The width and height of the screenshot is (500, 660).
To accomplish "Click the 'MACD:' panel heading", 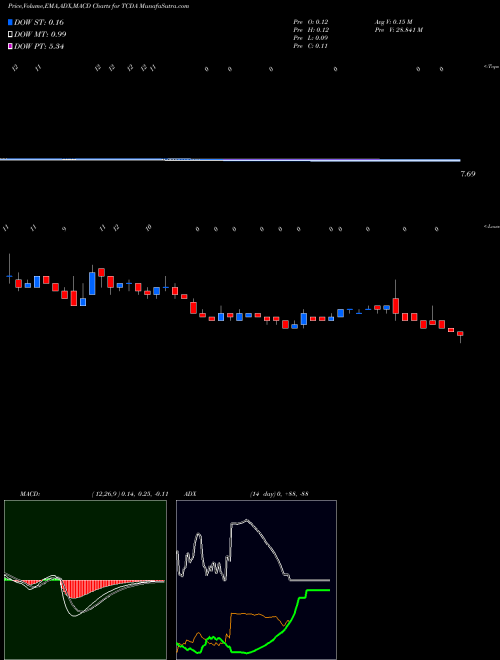I will tap(29, 493).
